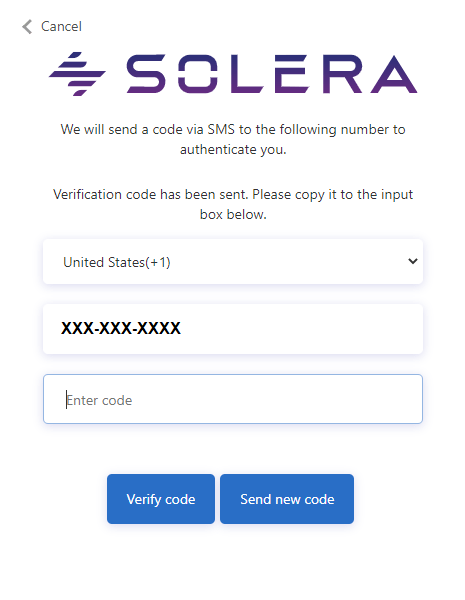Click the letter O in the SOLERA logo
The height and width of the screenshot is (600, 465).
[197, 74]
